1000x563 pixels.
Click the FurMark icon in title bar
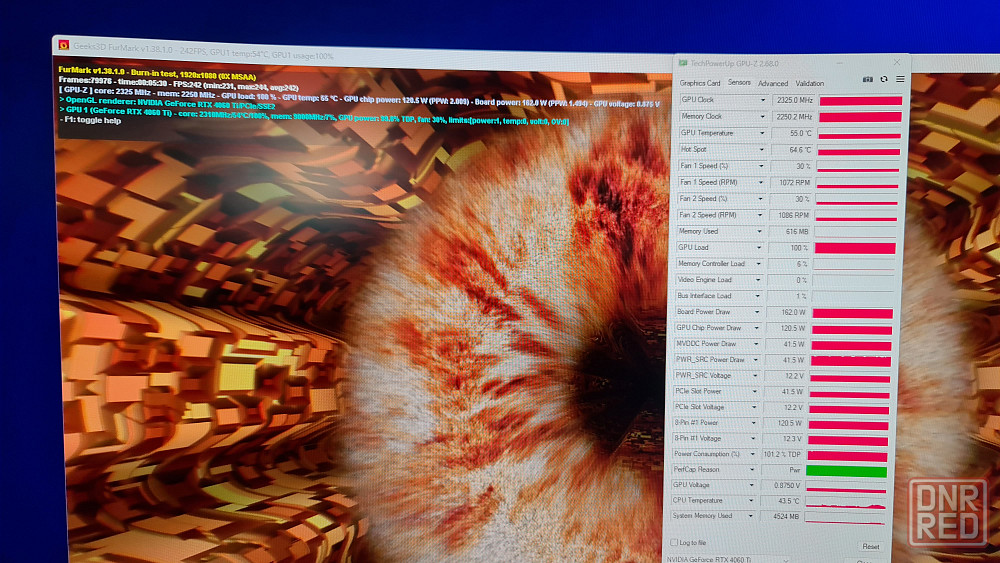pyautogui.click(x=64, y=45)
